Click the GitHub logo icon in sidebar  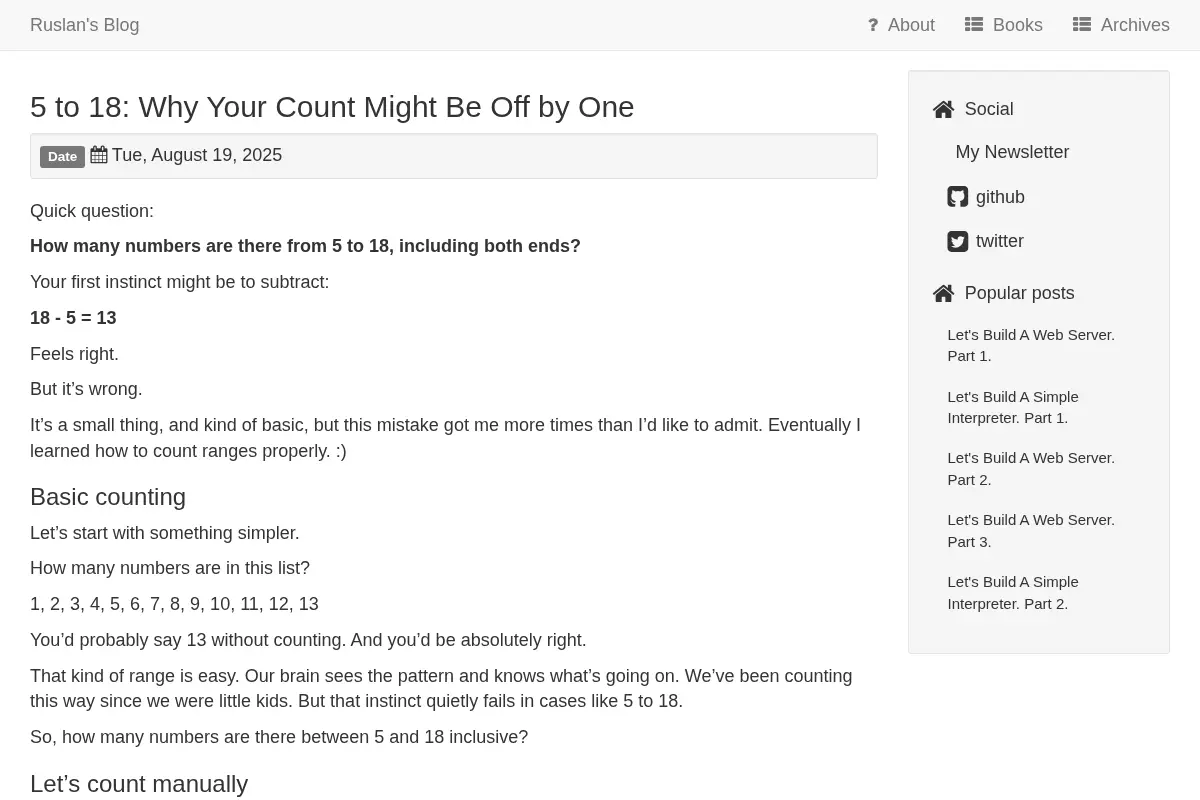pos(958,197)
